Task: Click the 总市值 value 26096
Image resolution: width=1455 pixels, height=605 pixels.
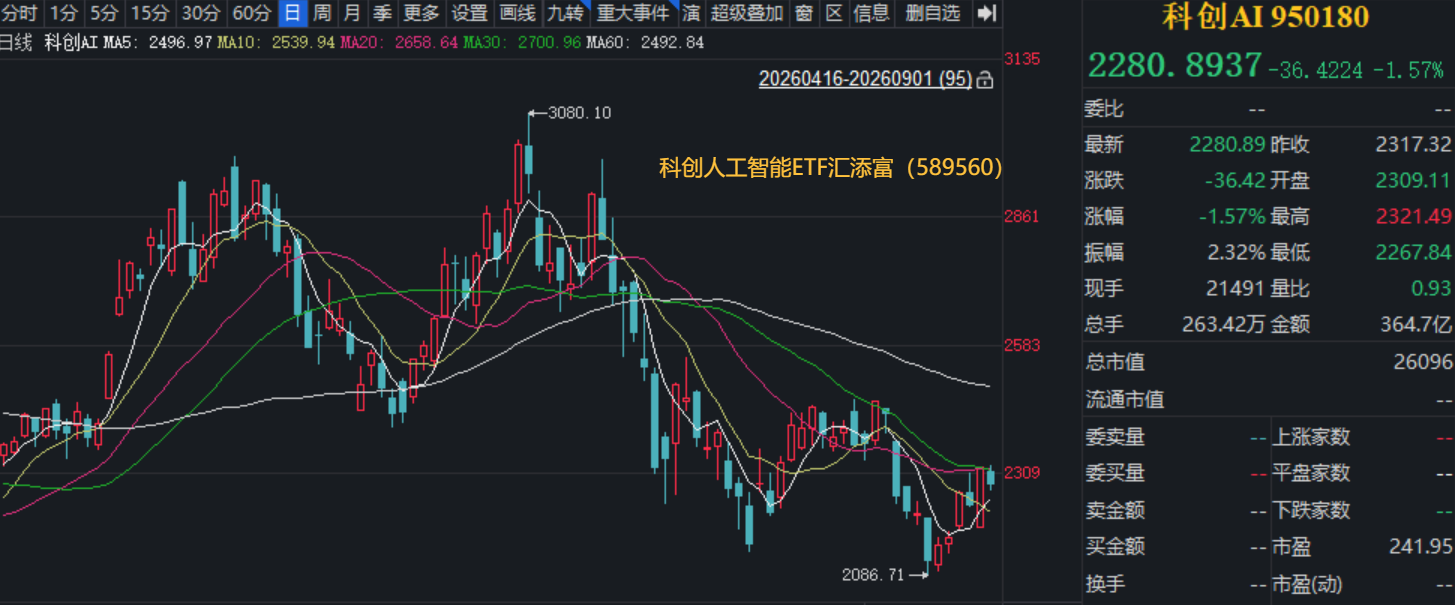Action: pos(1424,362)
